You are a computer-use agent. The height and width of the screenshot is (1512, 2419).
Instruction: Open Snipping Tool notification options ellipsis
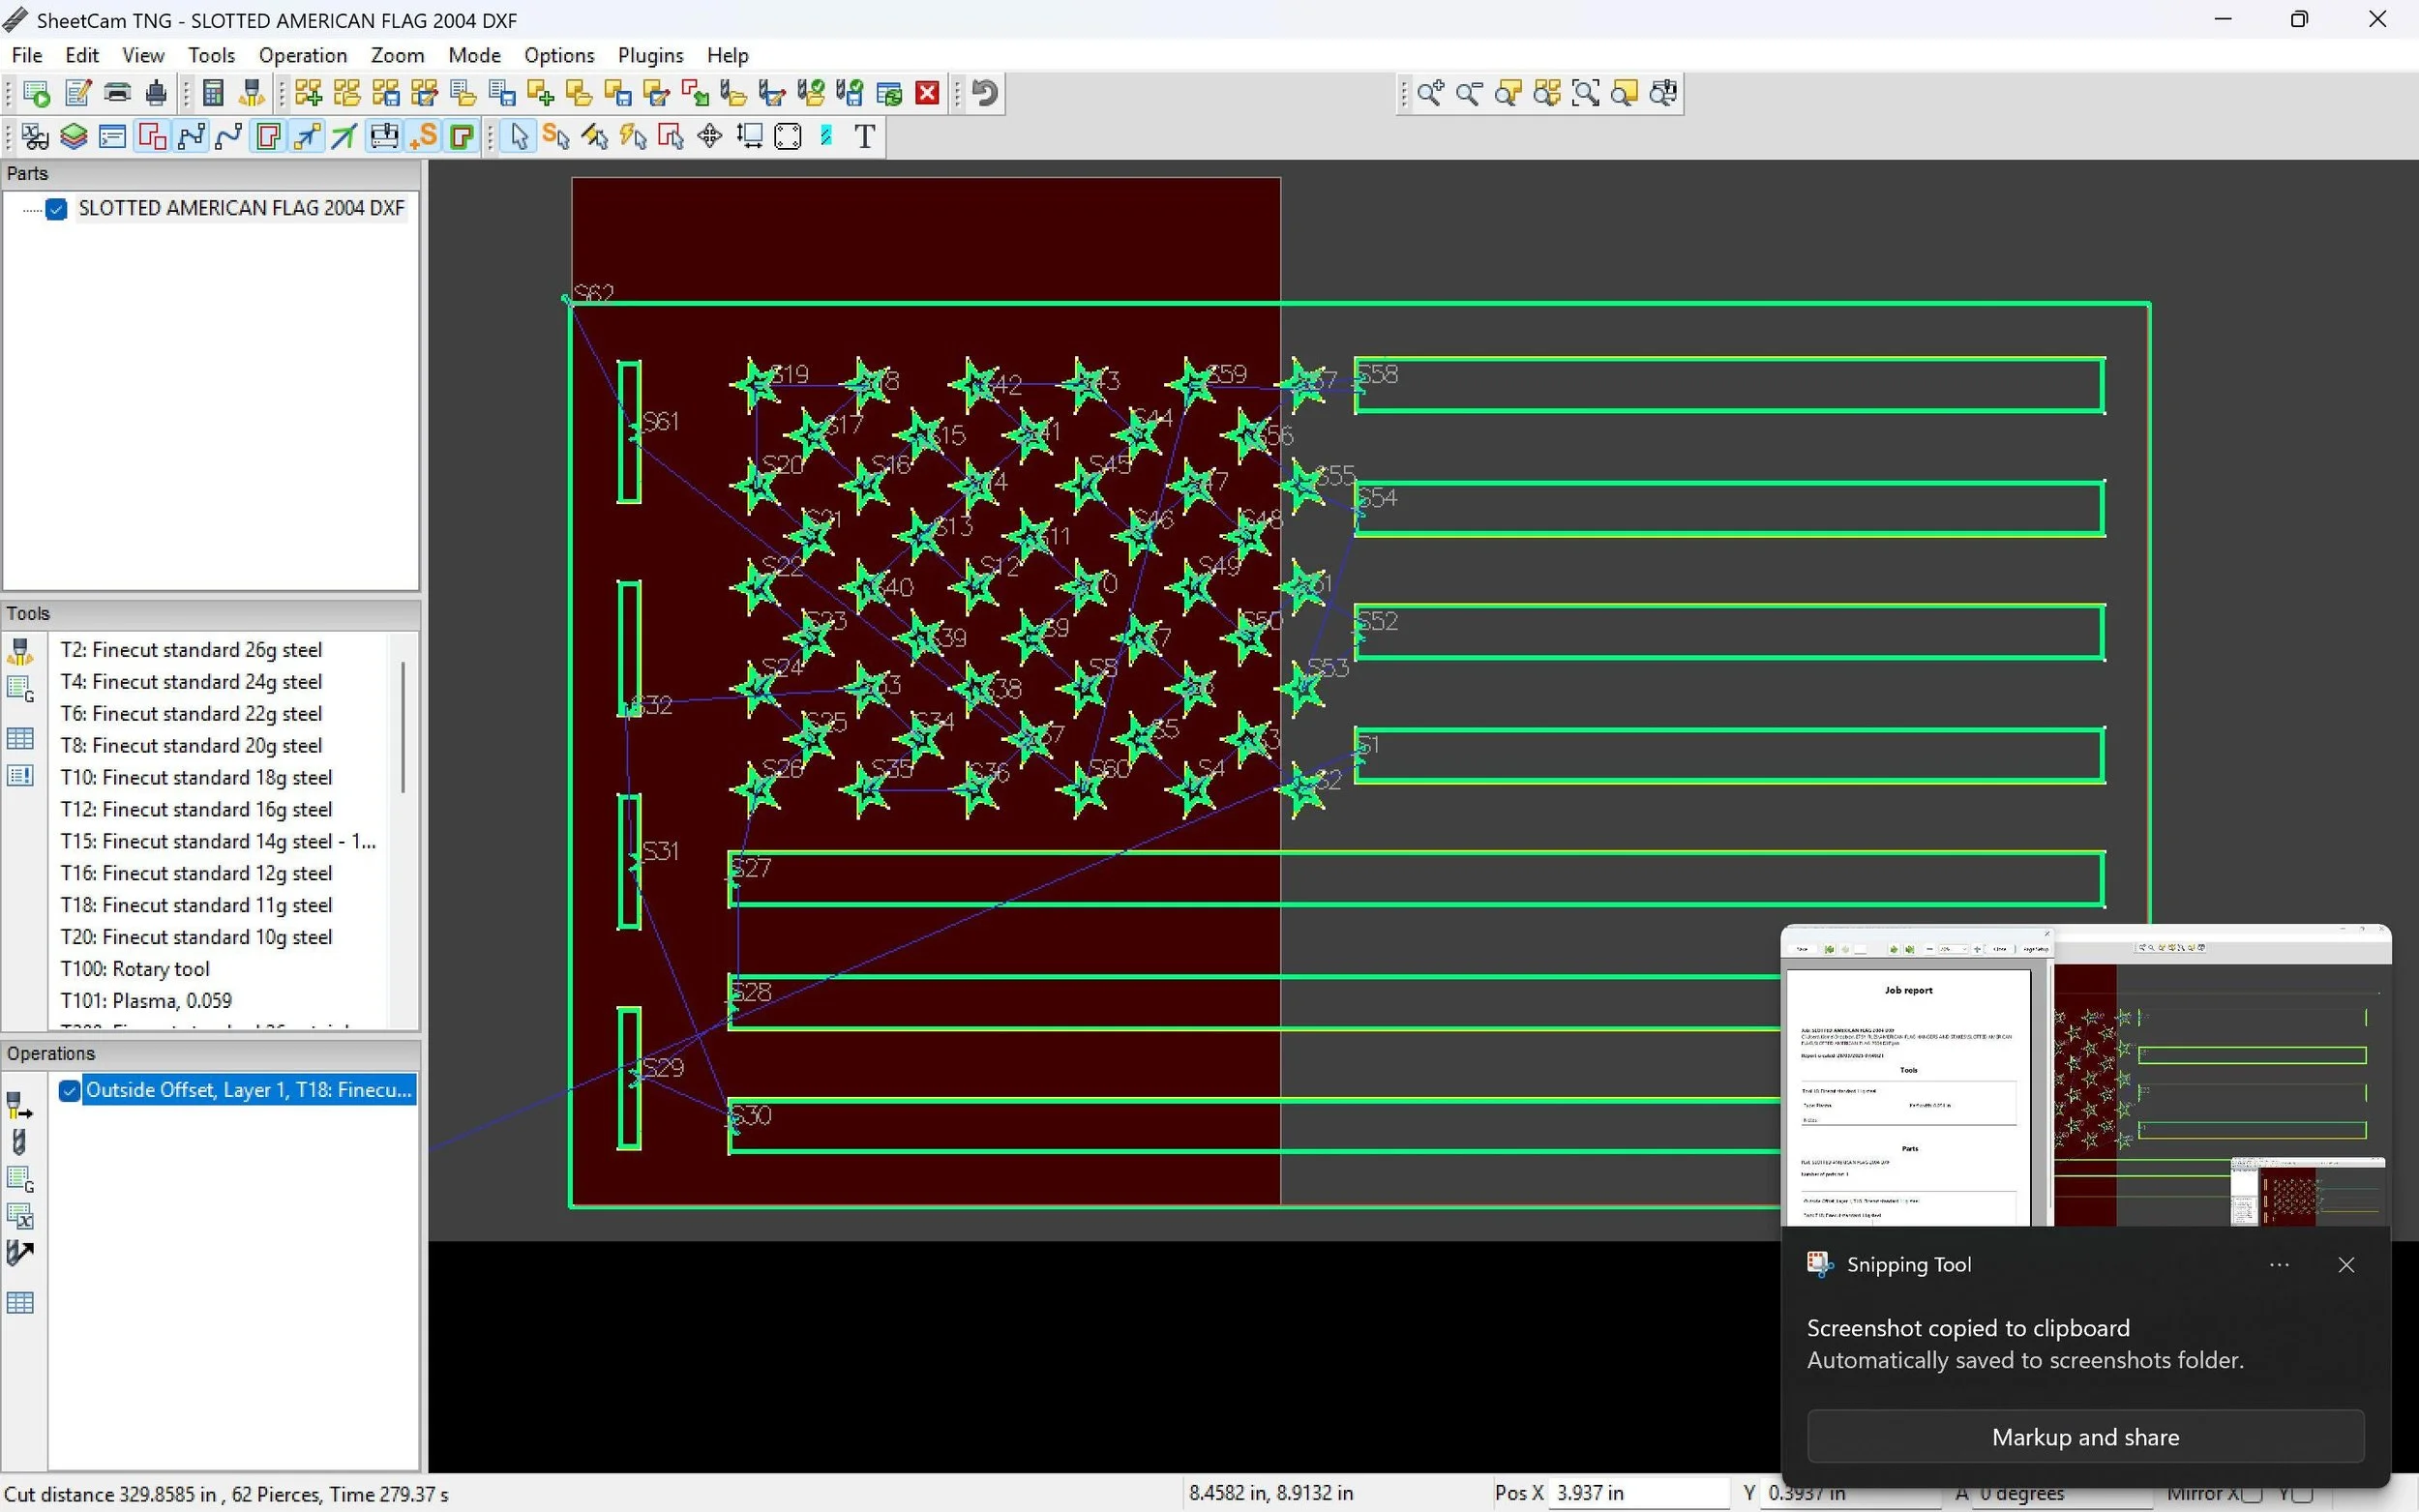pos(2279,1265)
